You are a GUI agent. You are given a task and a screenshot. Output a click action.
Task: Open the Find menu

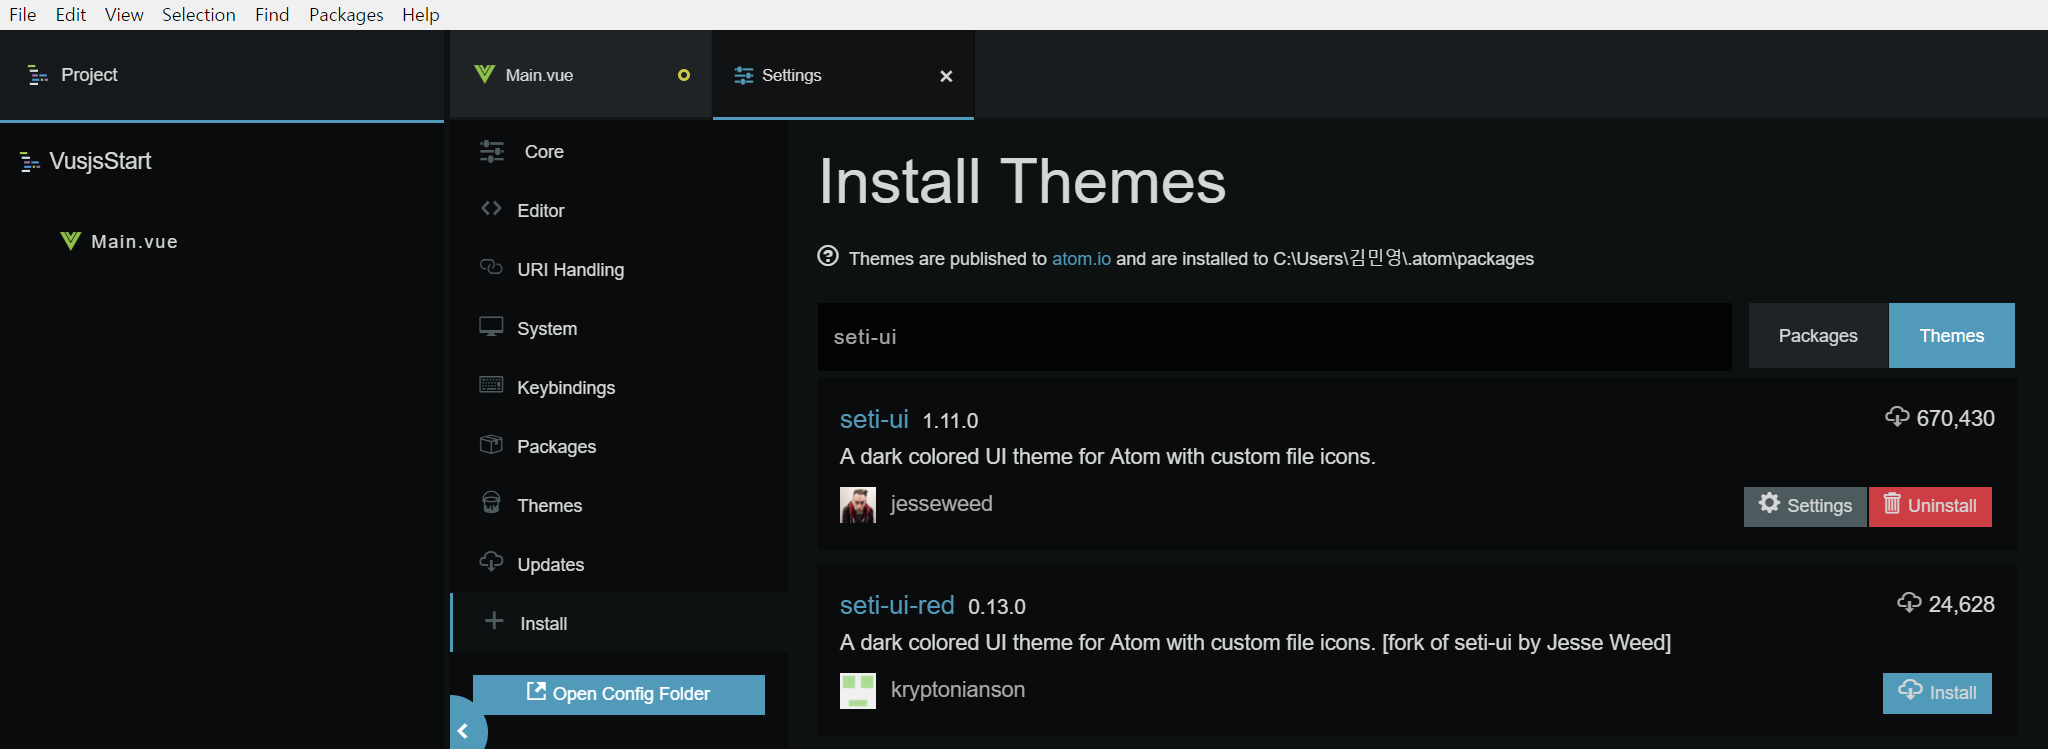[x=272, y=15]
